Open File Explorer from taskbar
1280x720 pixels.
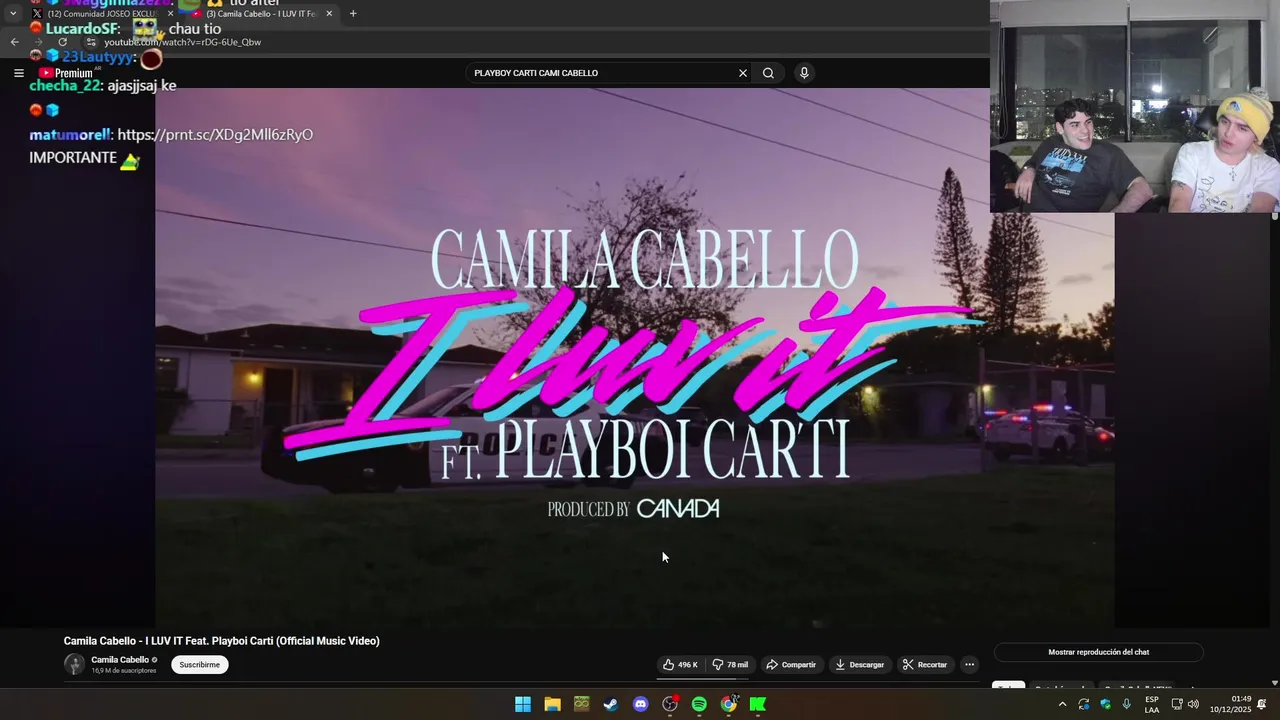pos(552,704)
